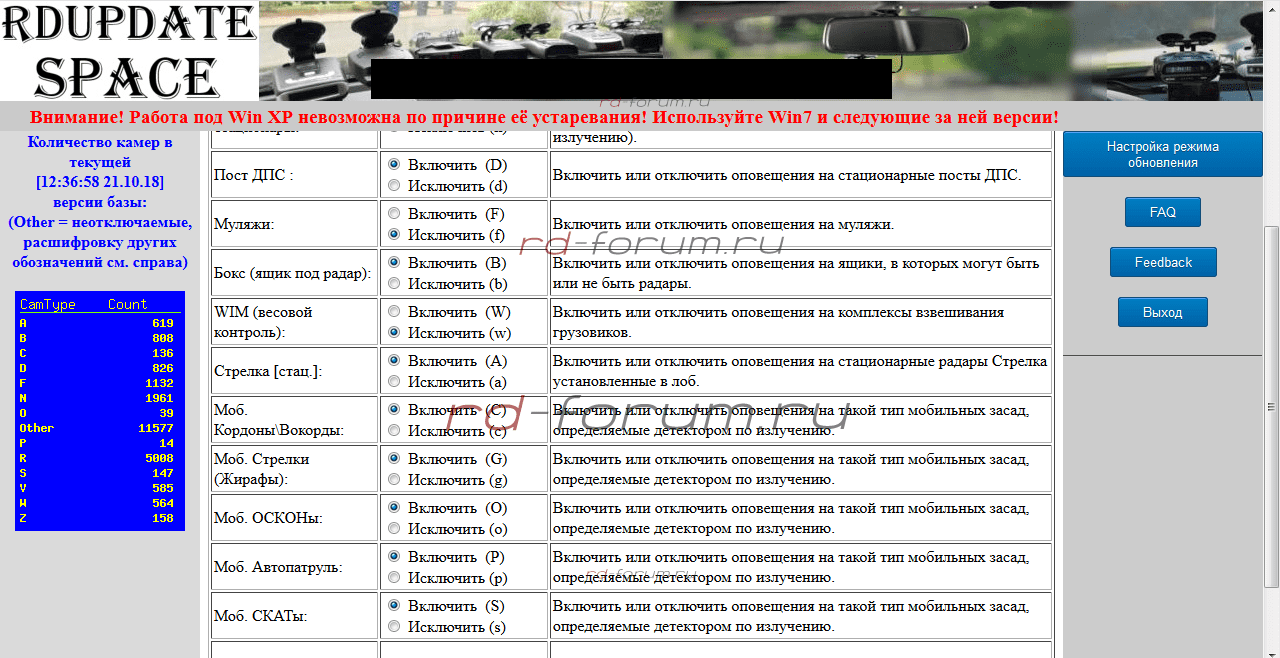Click the WIM (весовой контроль) label

coord(265,322)
